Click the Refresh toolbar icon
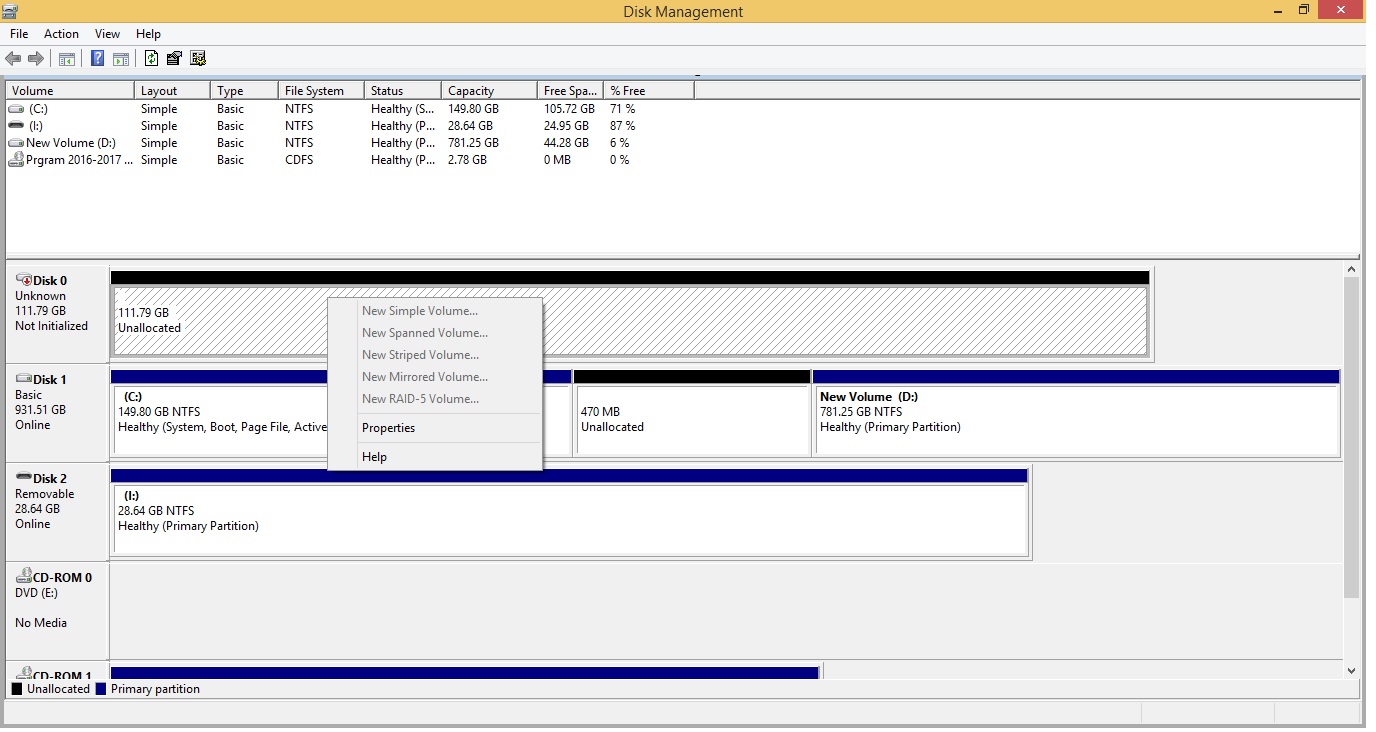Image resolution: width=1376 pixels, height=732 pixels. click(x=151, y=59)
